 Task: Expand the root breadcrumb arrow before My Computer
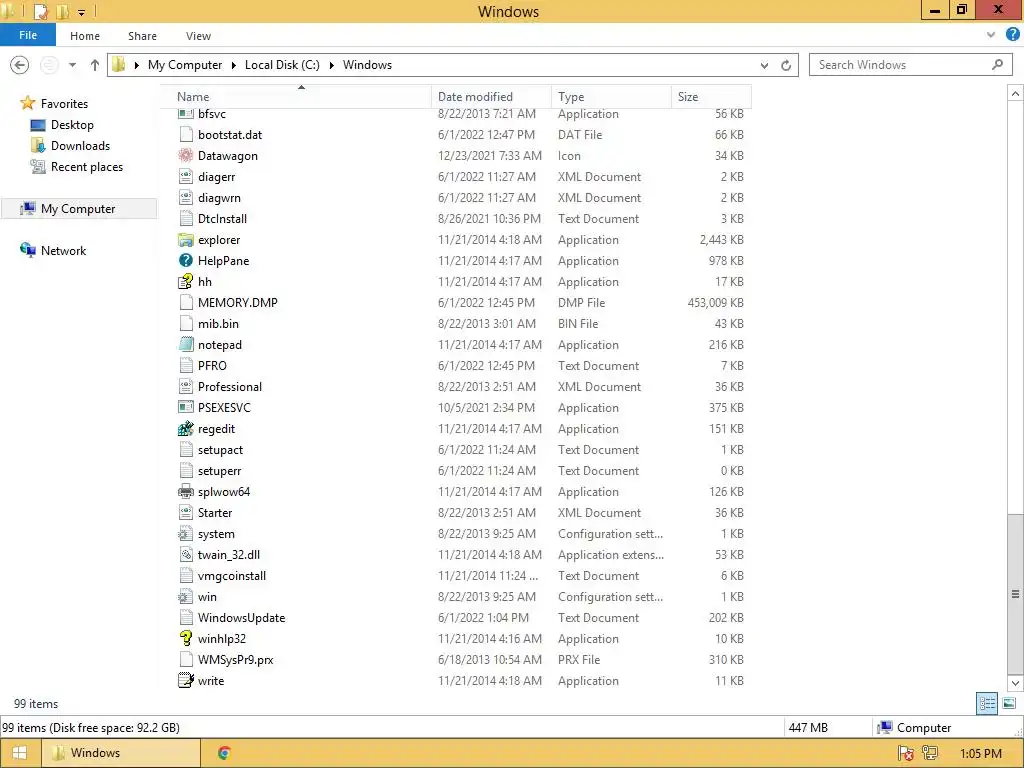pos(136,65)
